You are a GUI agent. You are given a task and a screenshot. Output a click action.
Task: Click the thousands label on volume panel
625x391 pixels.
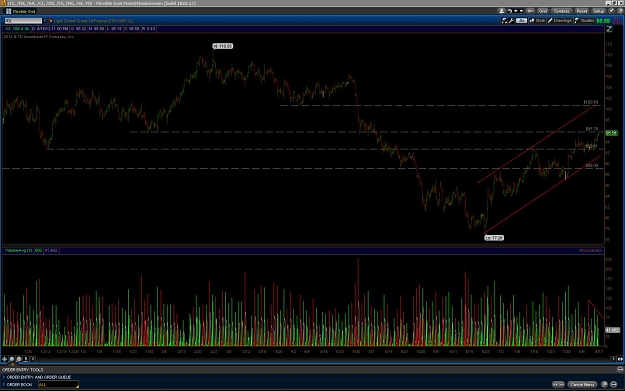[x=590, y=251]
